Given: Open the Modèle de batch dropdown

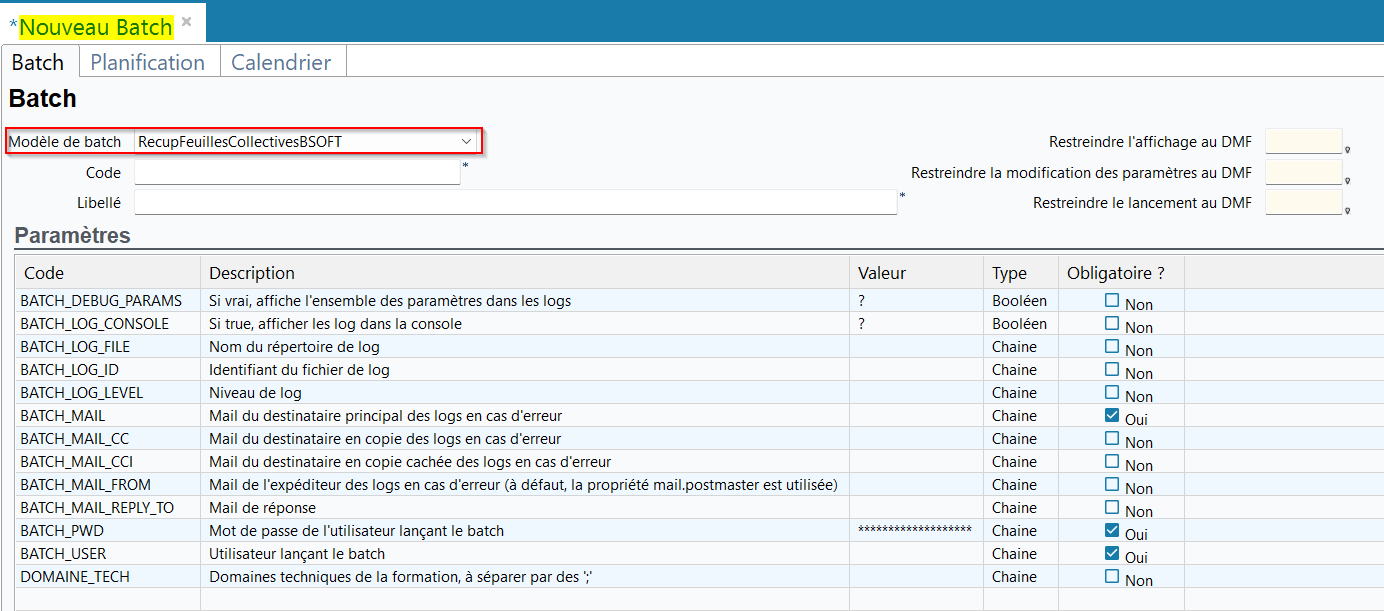Looking at the screenshot, I should pos(466,142).
